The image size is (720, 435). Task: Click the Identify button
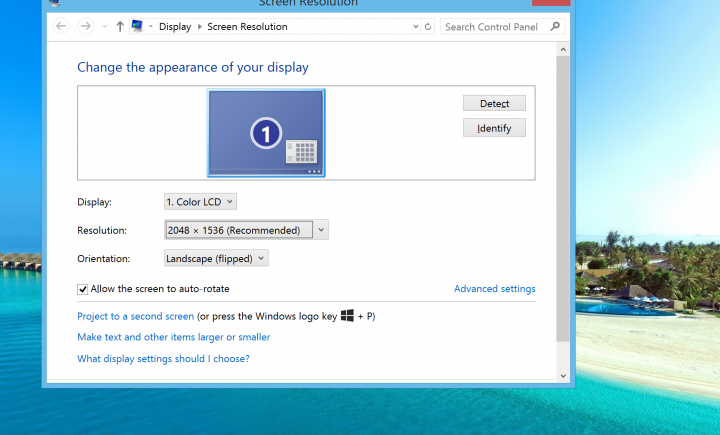pyautogui.click(x=494, y=128)
